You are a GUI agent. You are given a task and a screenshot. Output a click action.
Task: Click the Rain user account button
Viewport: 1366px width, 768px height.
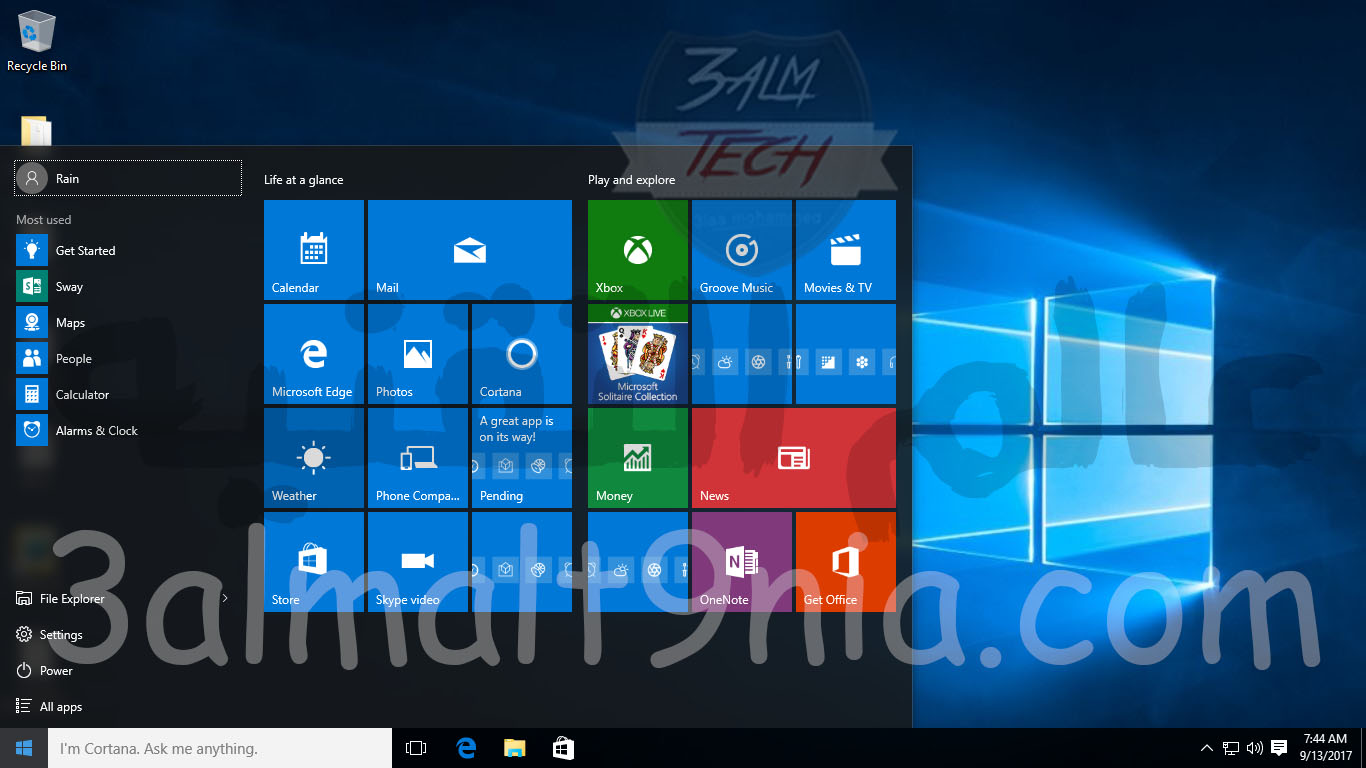click(128, 178)
